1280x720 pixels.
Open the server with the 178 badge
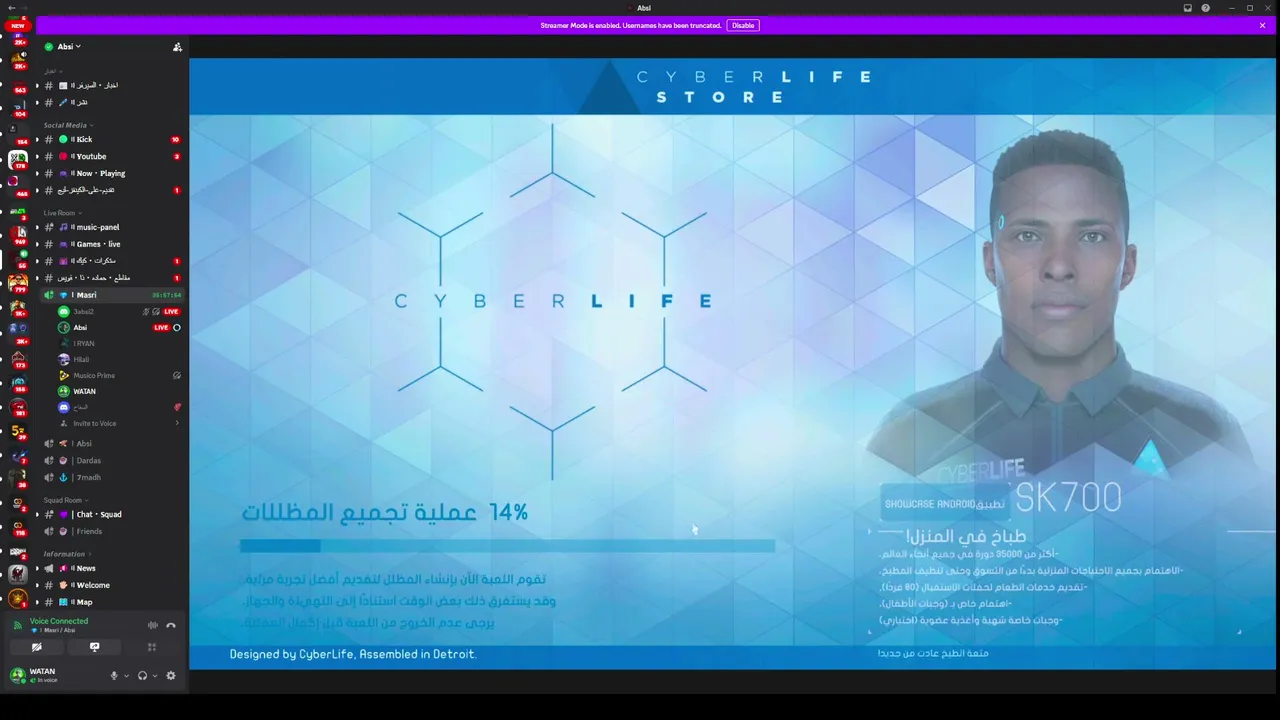point(17,158)
